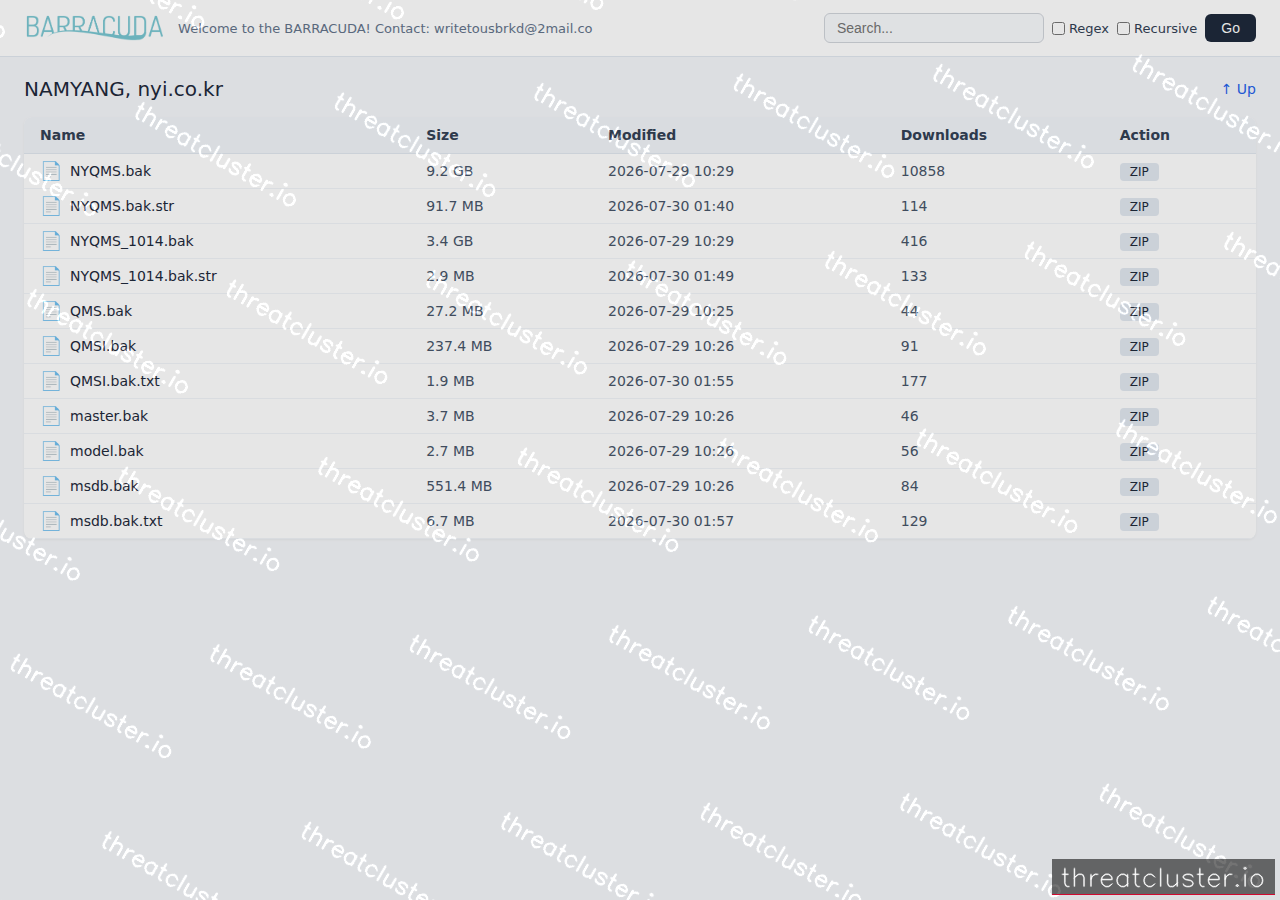The height and width of the screenshot is (900, 1280).
Task: Click the NAMYANG, nyi.co.kr heading
Action: click(124, 90)
